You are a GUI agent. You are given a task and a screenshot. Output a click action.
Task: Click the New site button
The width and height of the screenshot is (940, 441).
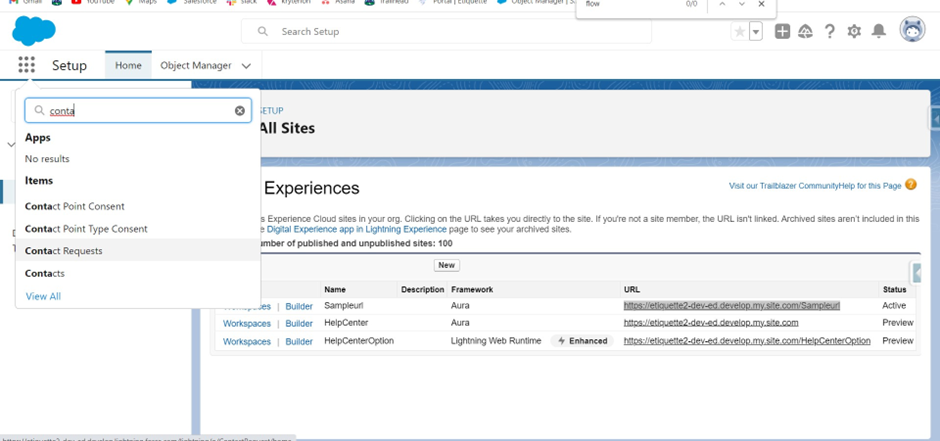tap(447, 265)
